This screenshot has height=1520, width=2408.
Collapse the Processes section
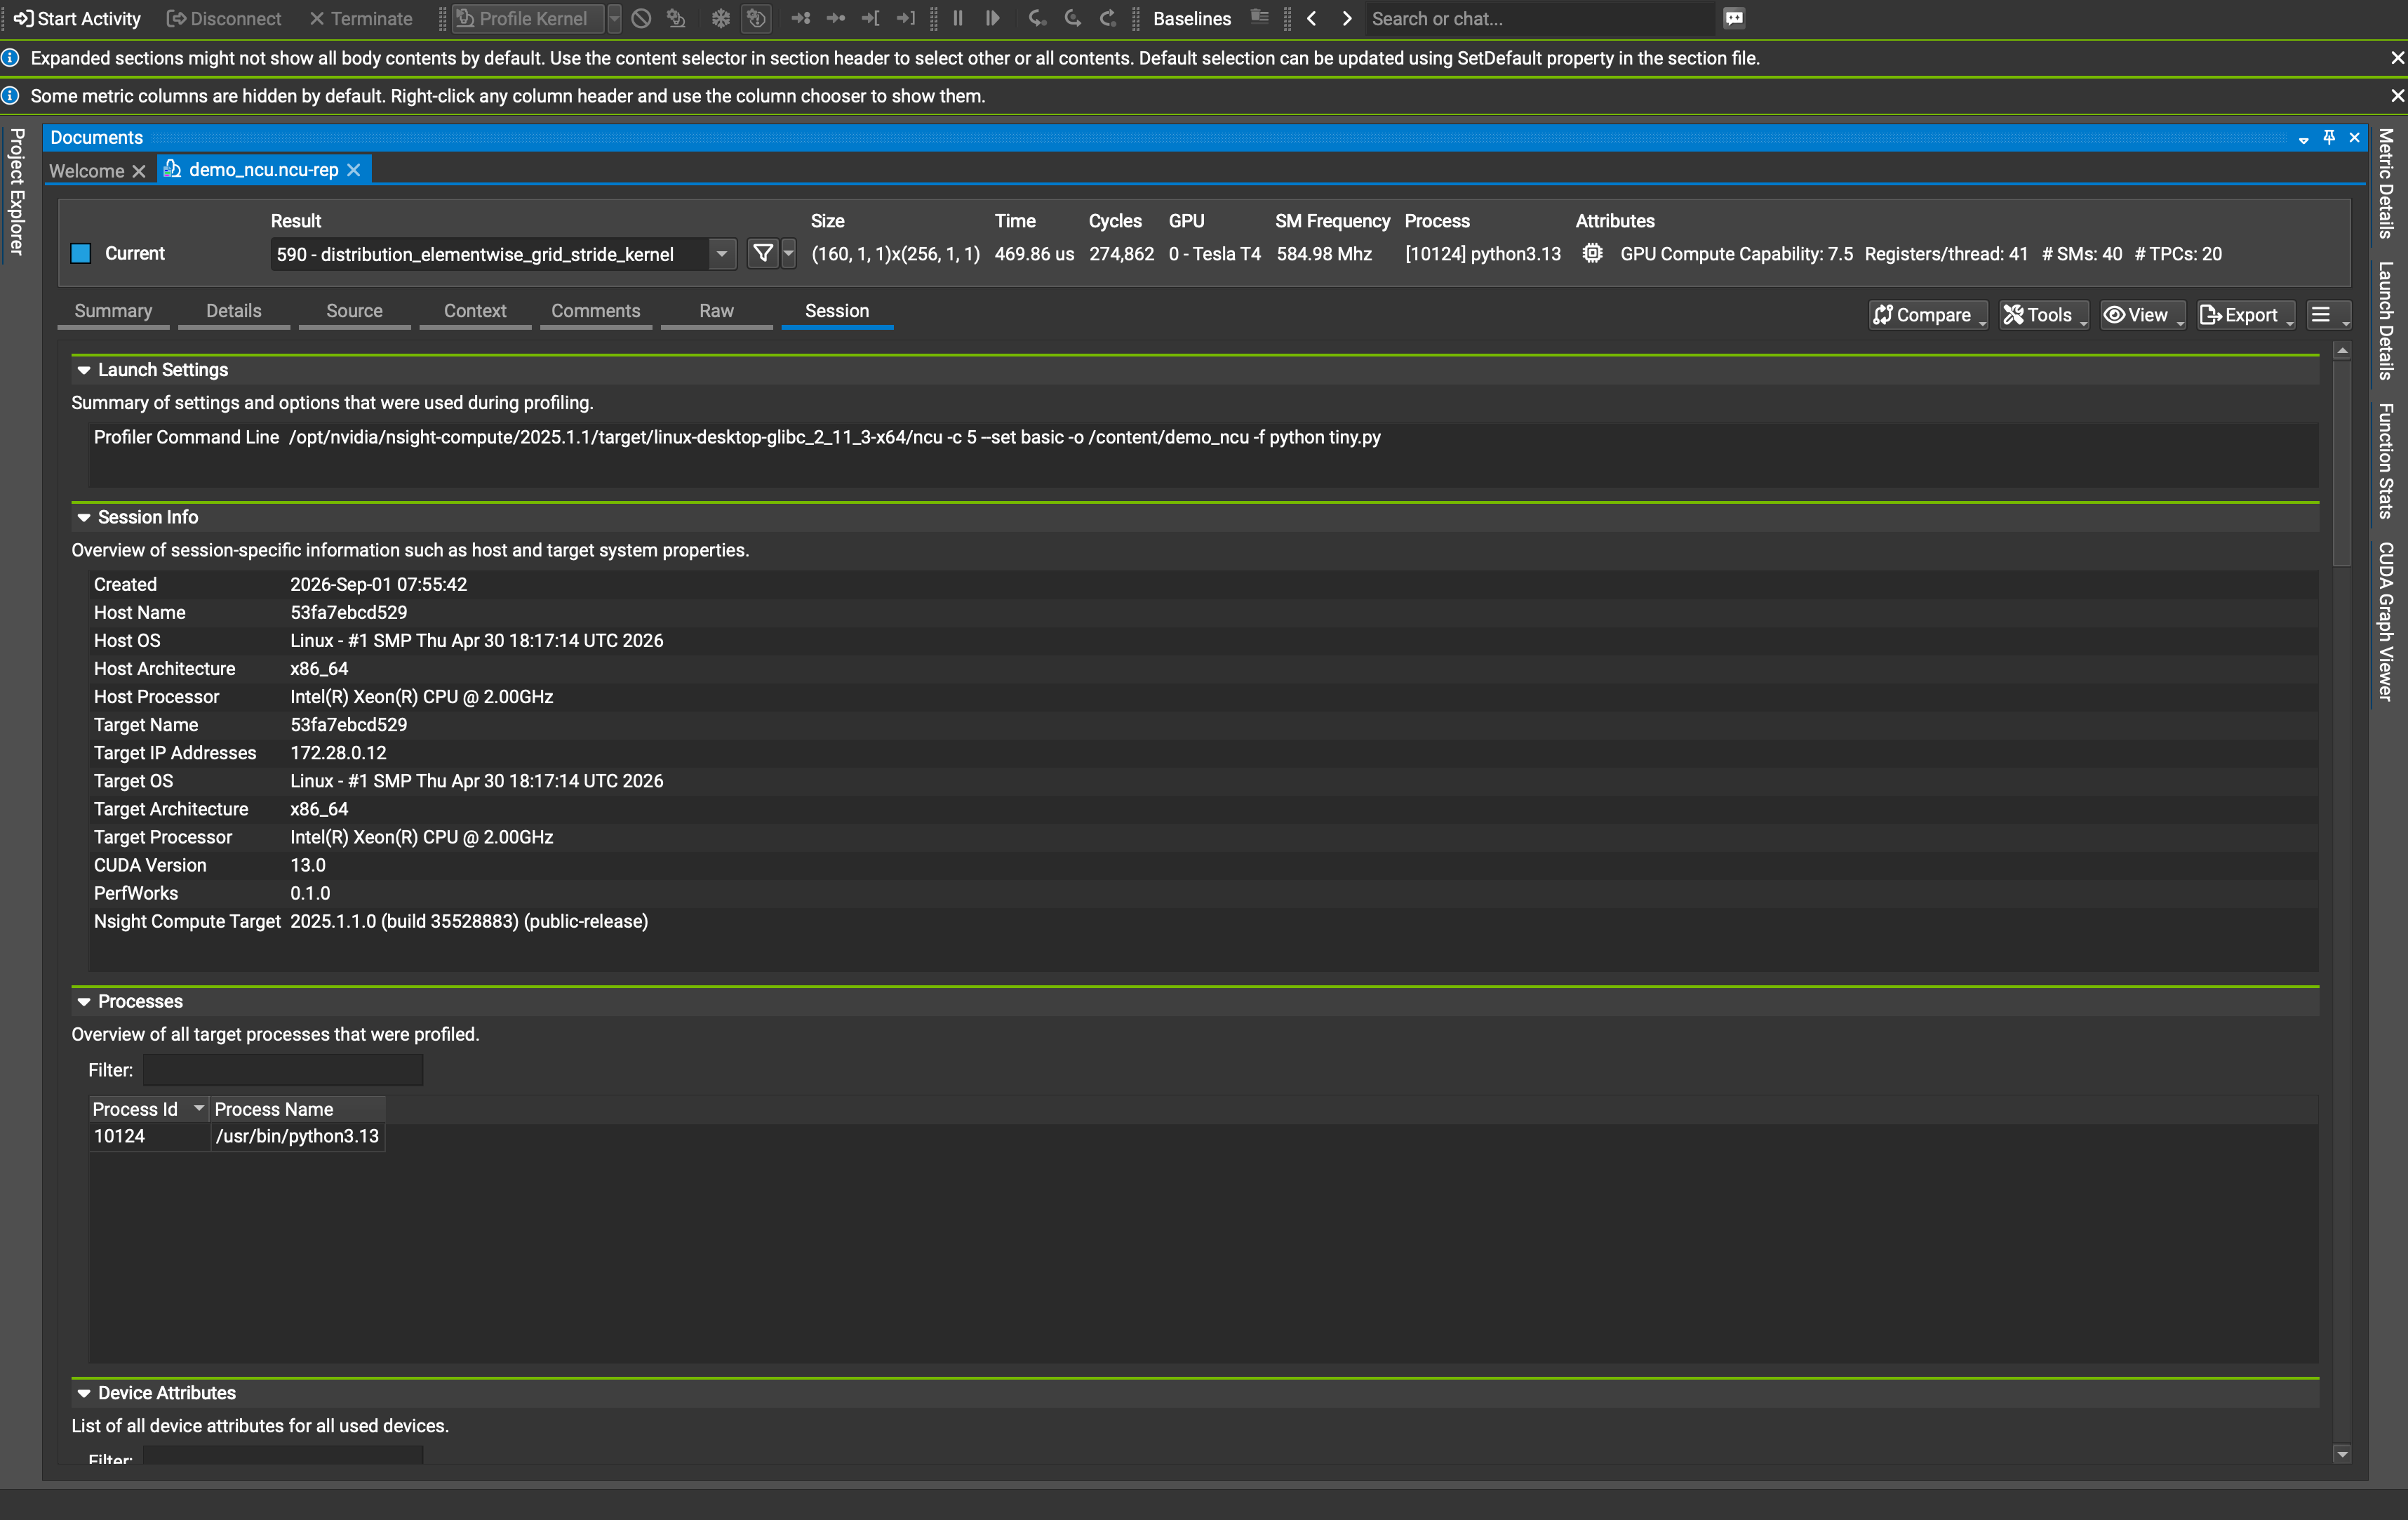point(84,1001)
